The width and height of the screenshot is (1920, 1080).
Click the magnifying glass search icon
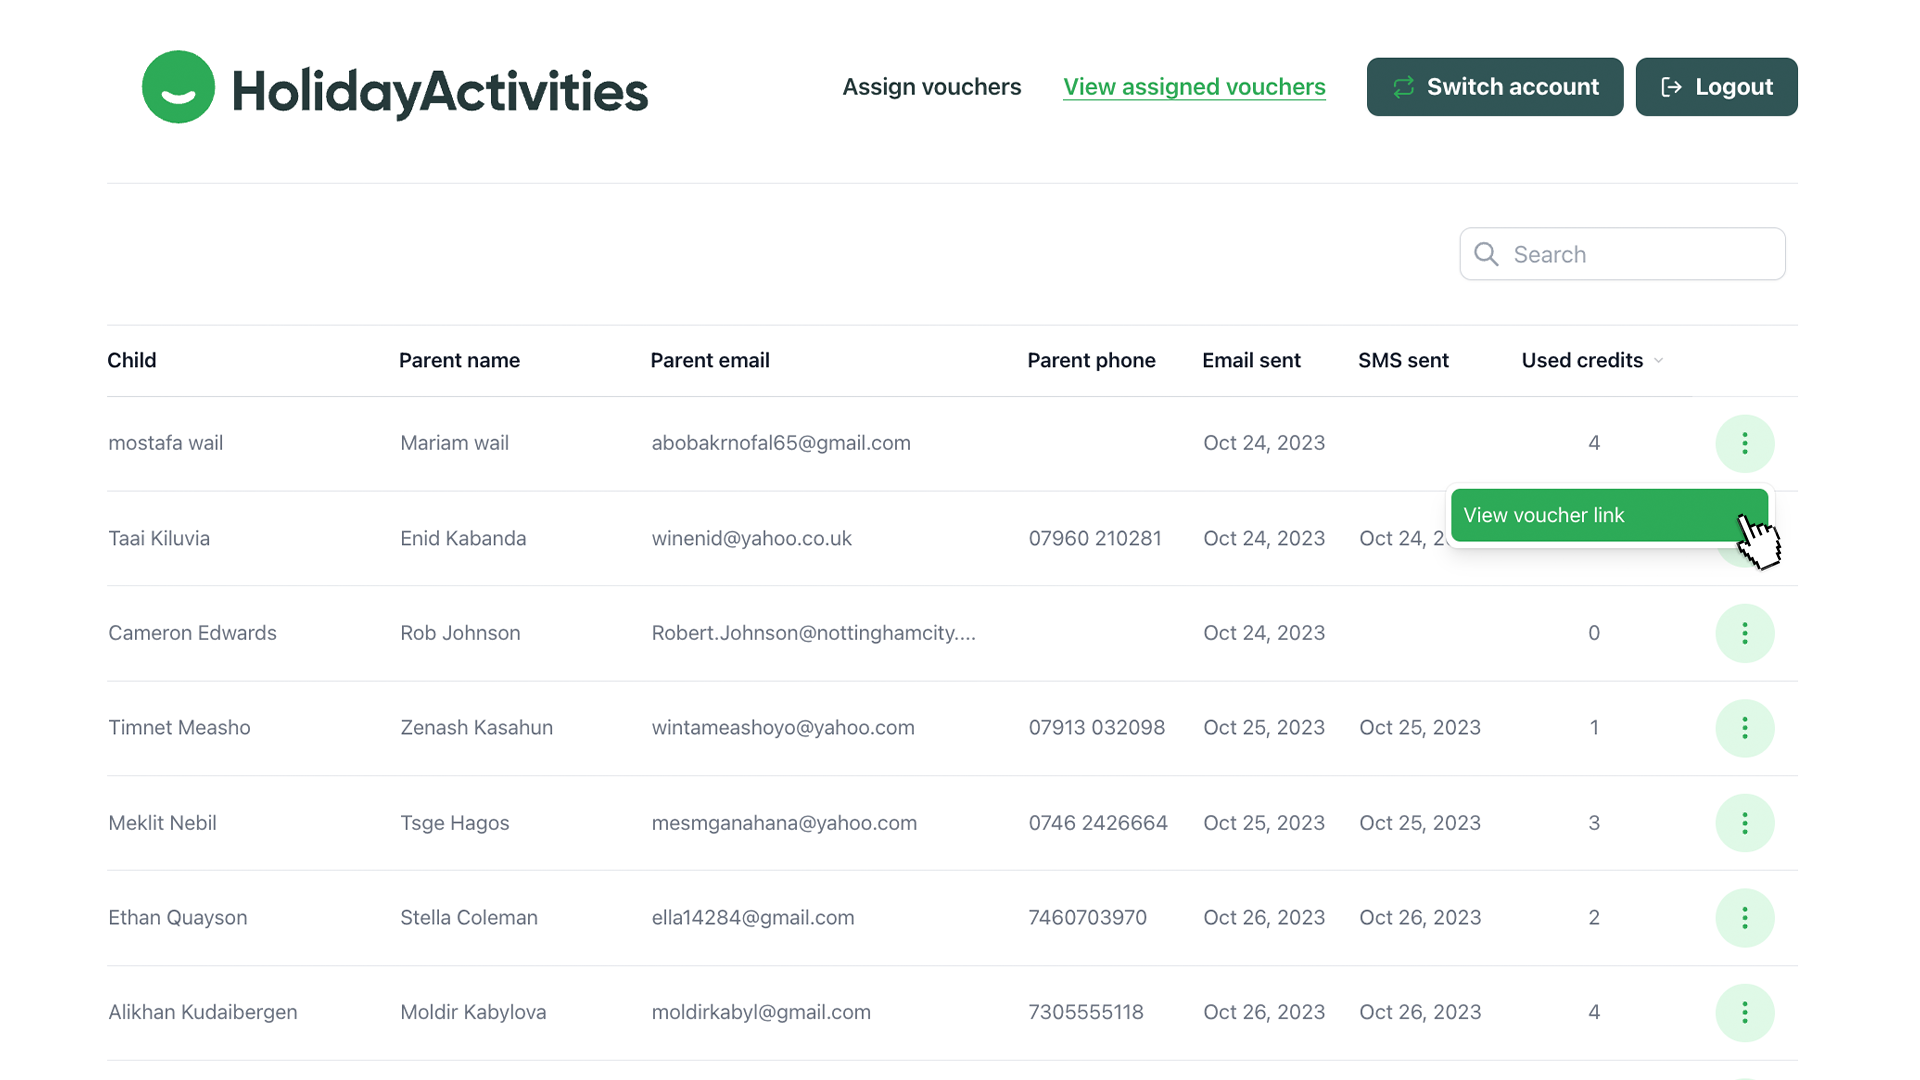(x=1486, y=254)
